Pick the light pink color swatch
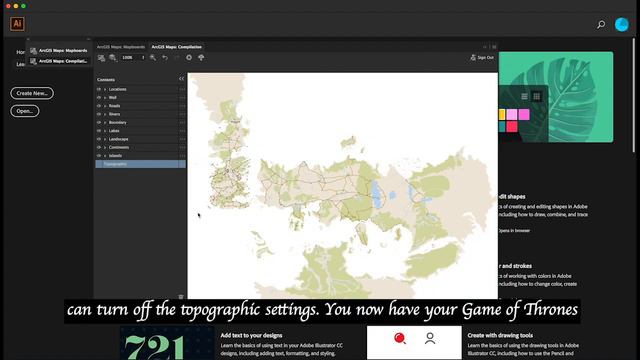Image resolution: width=640 pixels, height=360 pixels. pyautogui.click(x=512, y=114)
